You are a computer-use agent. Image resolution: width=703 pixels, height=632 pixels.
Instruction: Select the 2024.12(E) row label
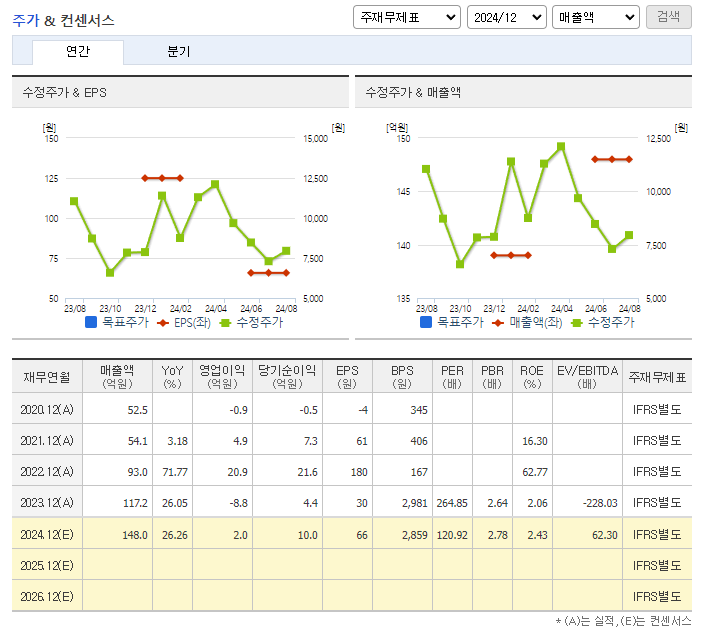(x=47, y=534)
